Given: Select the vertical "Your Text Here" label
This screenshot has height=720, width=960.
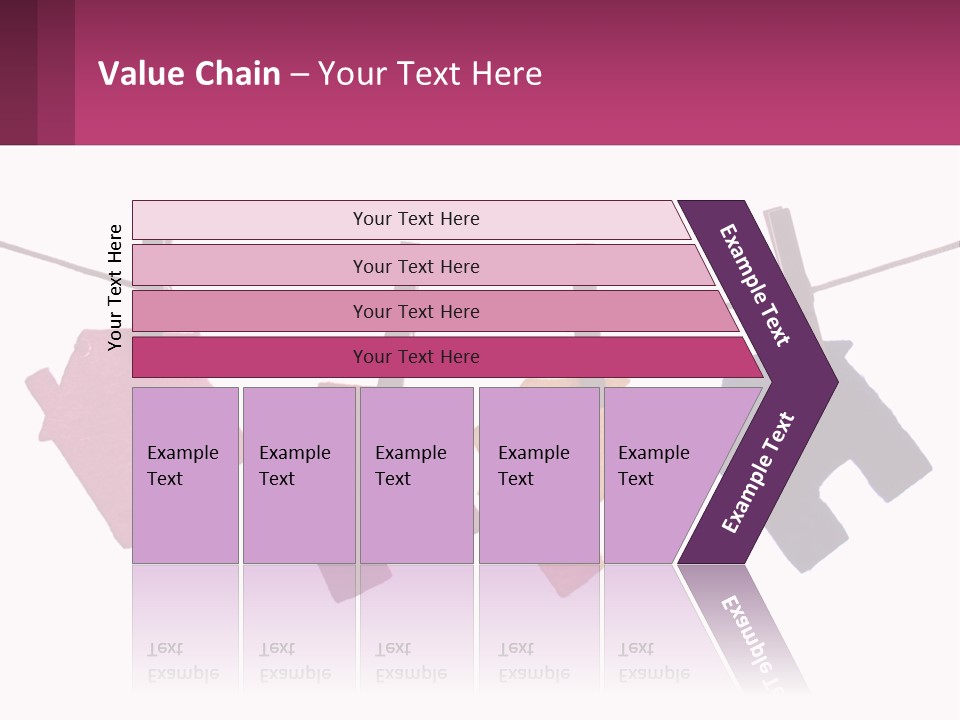Looking at the screenshot, I should [115, 287].
